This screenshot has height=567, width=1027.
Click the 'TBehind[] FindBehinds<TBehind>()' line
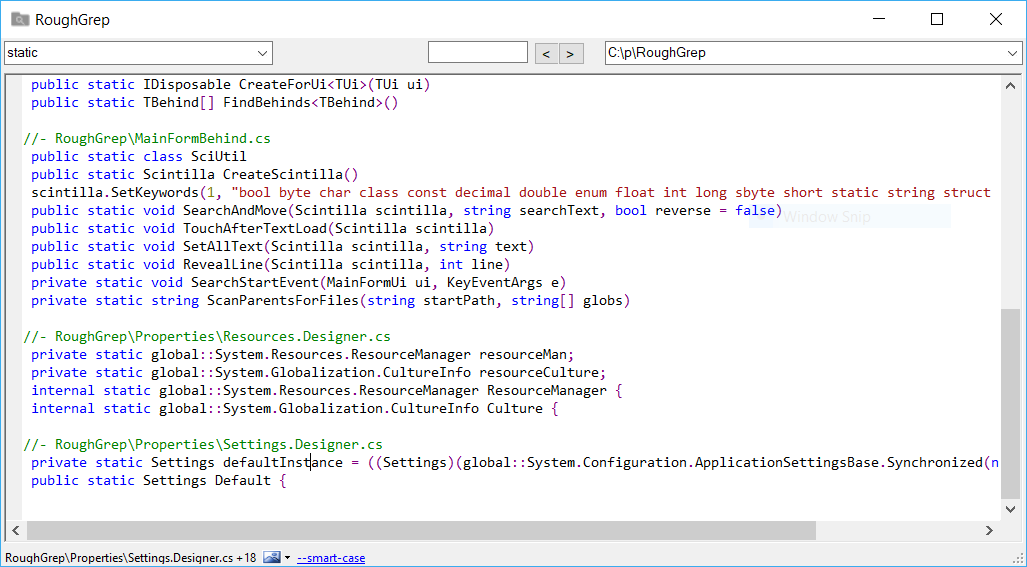215,102
